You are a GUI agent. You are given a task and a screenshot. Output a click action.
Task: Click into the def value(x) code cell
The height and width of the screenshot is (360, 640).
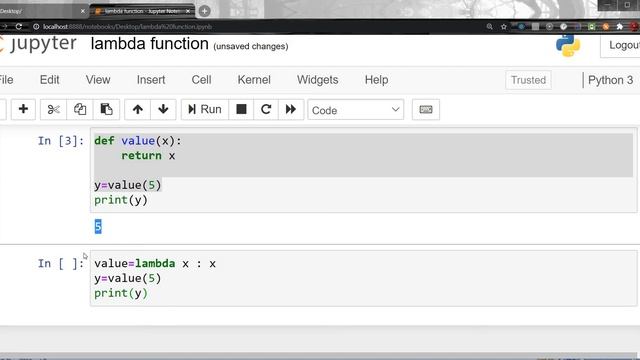tap(363, 170)
